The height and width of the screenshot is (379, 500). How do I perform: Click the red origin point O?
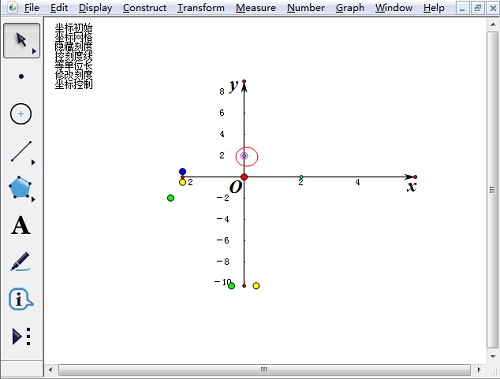[x=244, y=177]
